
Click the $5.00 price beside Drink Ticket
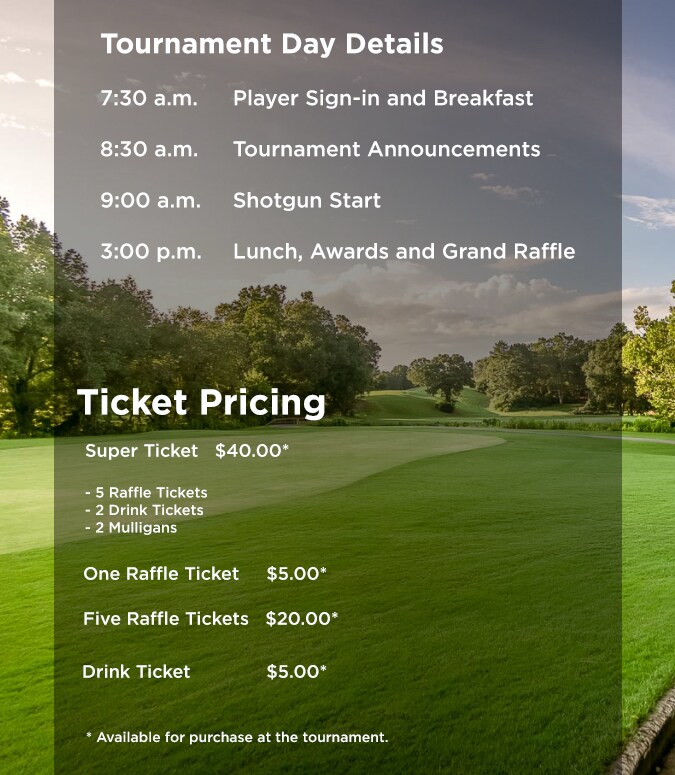click(296, 672)
